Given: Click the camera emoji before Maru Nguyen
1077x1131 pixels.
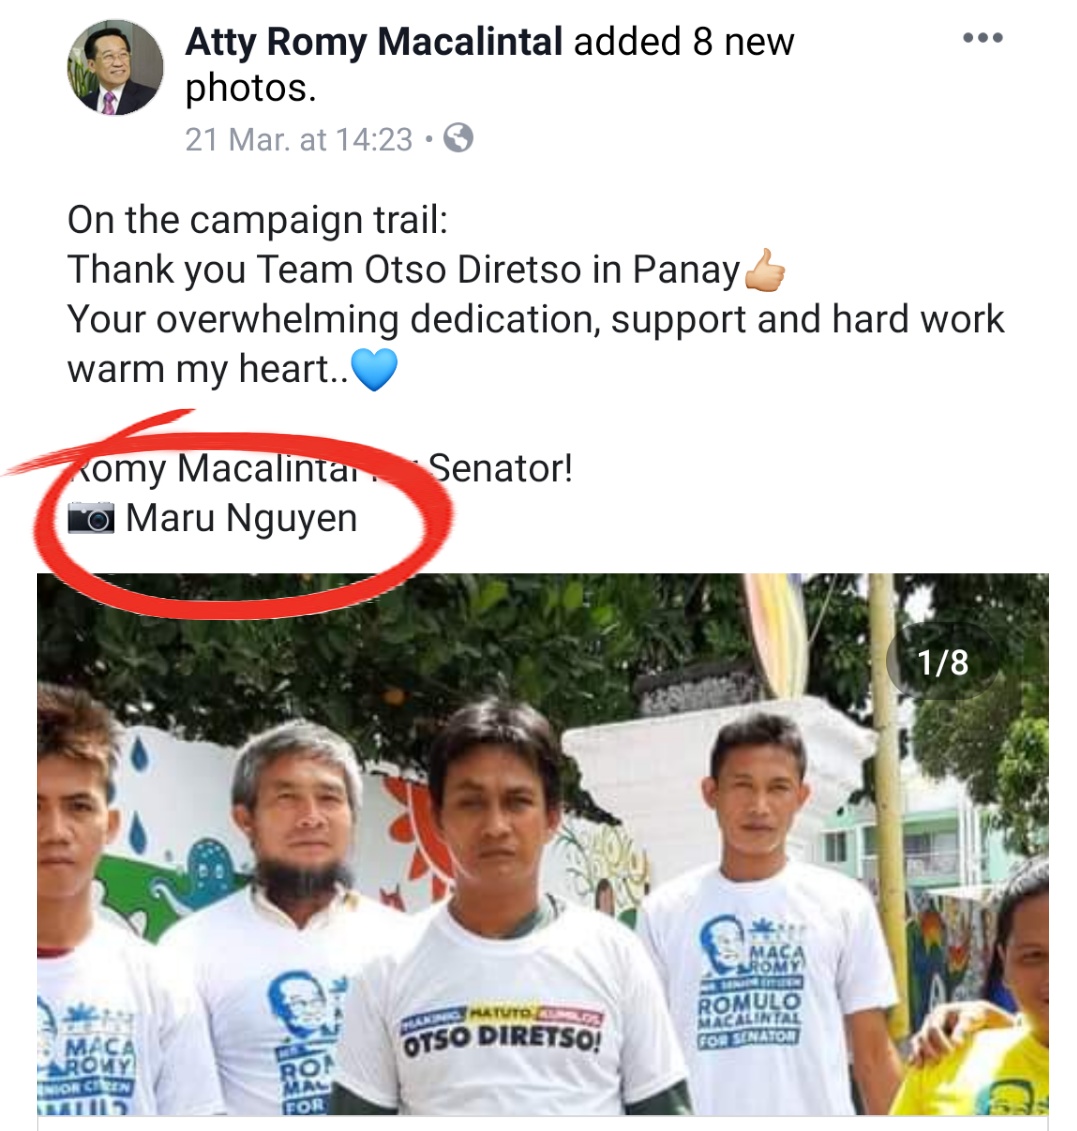Looking at the screenshot, I should (x=90, y=519).
